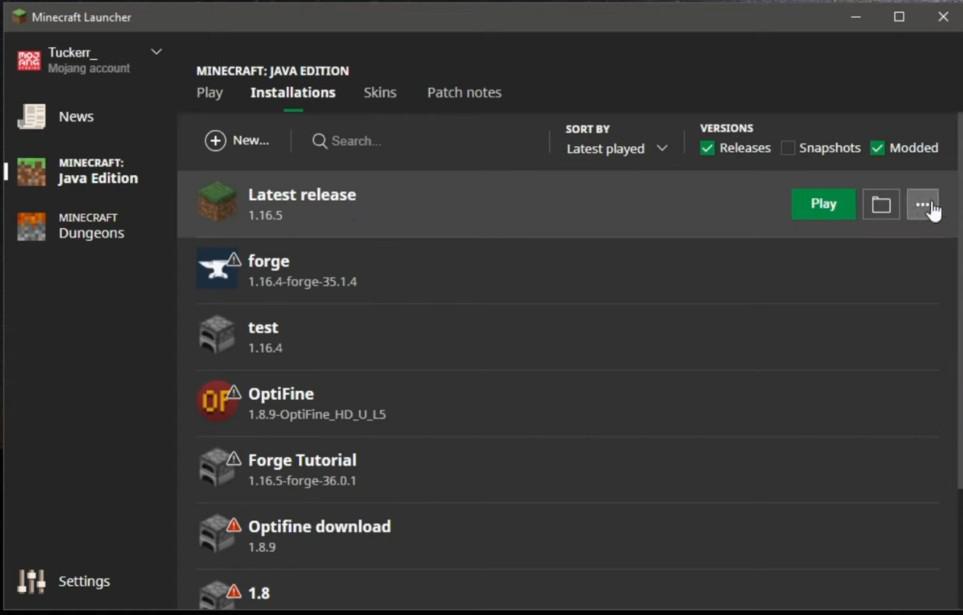Open the Patch notes tab
The height and width of the screenshot is (615, 963).
click(464, 93)
